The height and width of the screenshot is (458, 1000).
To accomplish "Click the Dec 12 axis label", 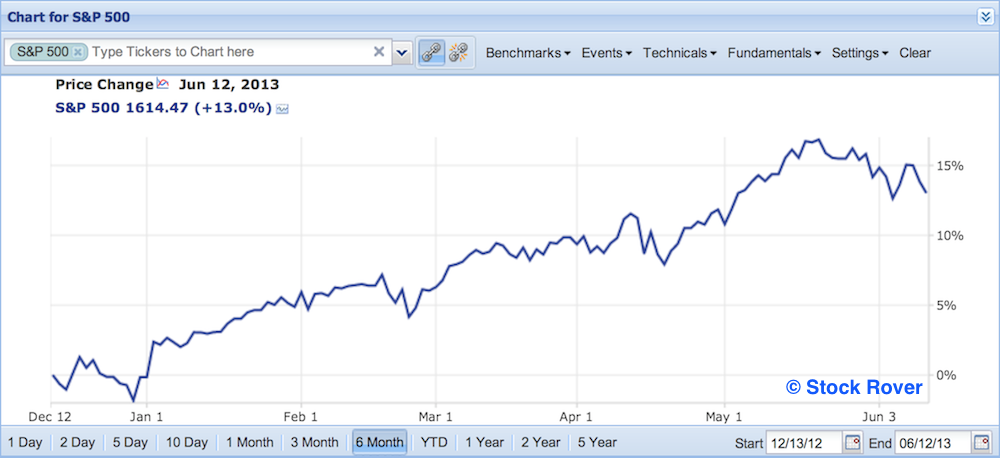I will point(50,416).
